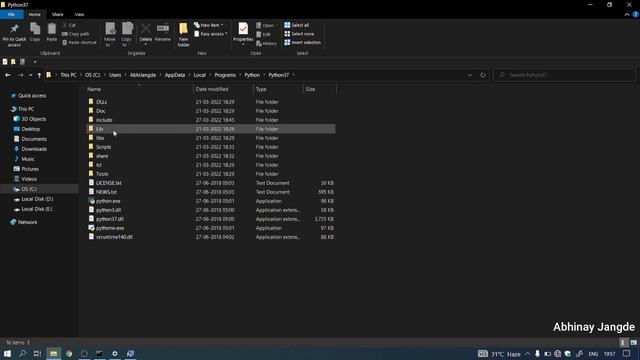Select This PC in navigation pane

(x=26, y=109)
